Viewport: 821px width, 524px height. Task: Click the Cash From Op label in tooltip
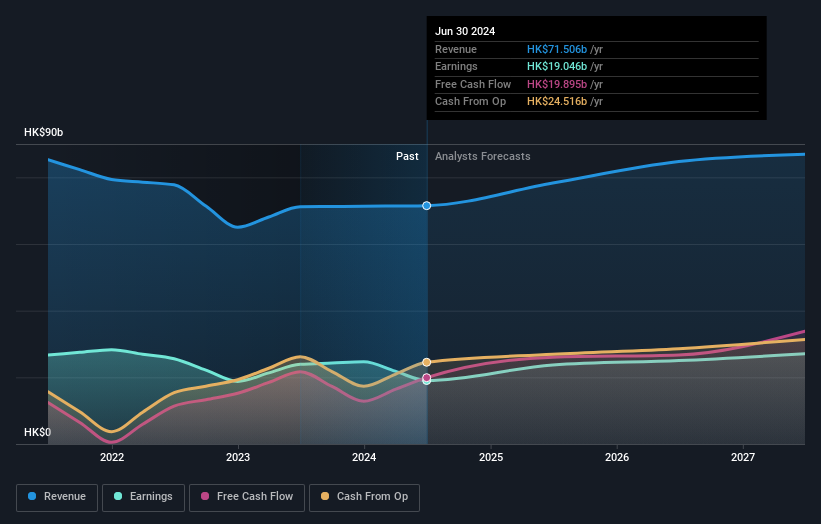(470, 102)
